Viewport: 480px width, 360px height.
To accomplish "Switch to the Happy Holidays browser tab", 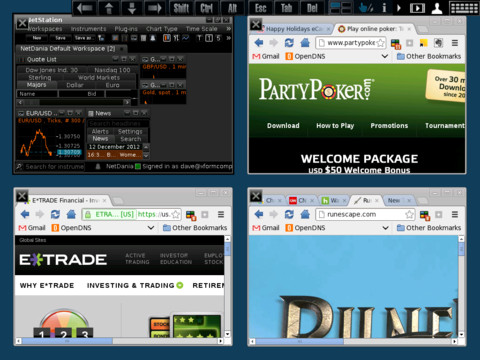I will 294,29.
